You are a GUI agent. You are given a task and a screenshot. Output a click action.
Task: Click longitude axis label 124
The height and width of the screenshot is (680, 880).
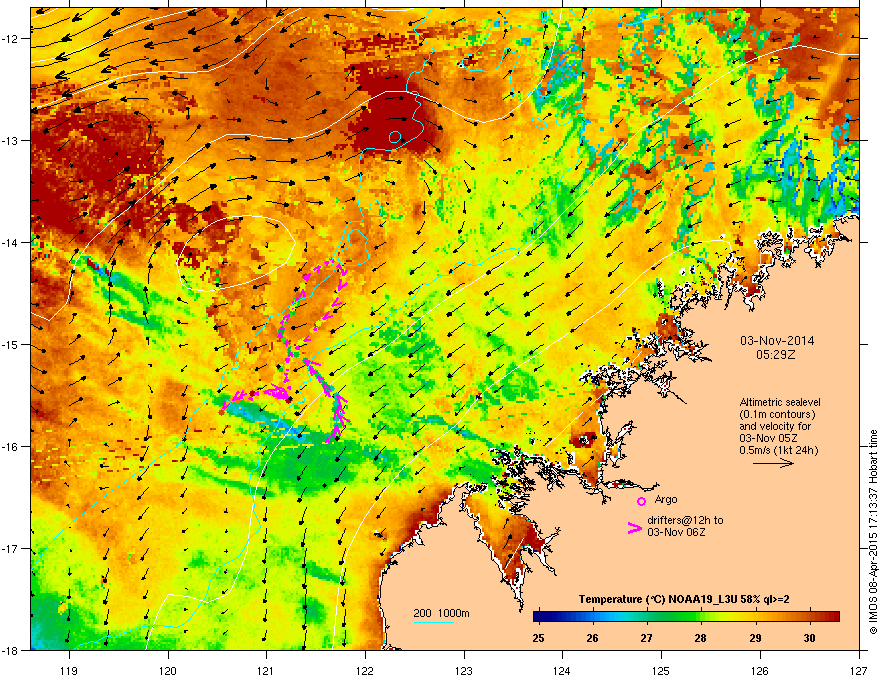point(562,670)
